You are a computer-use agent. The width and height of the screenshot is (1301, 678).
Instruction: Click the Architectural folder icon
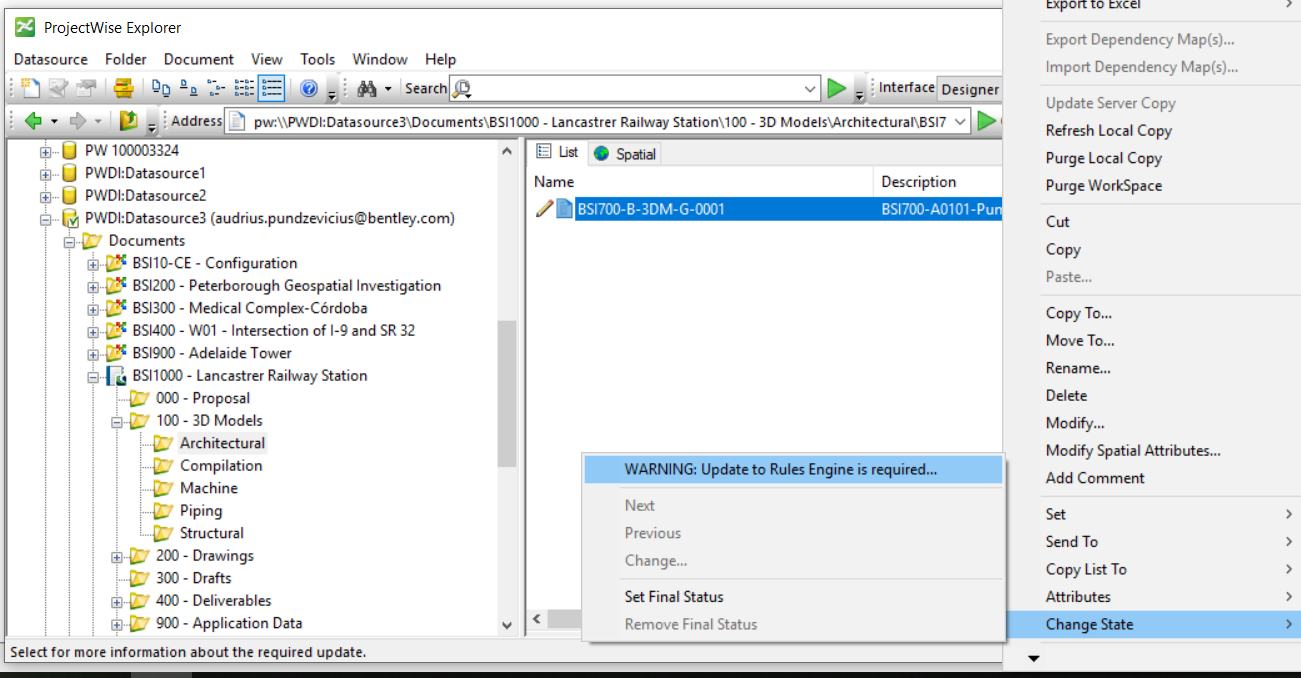(163, 443)
